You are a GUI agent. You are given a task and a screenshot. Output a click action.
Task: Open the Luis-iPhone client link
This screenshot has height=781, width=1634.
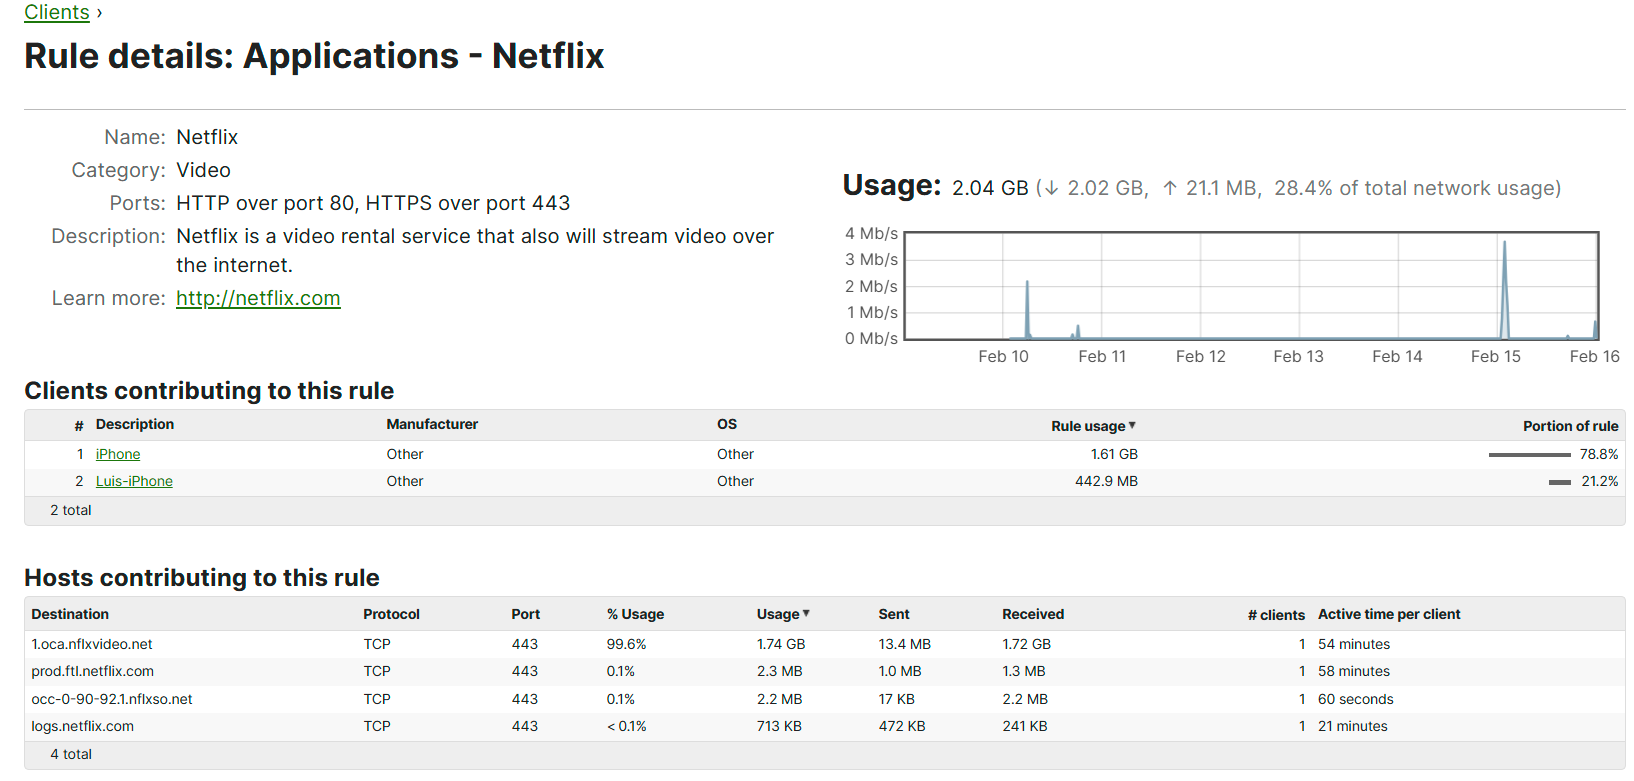coord(134,481)
